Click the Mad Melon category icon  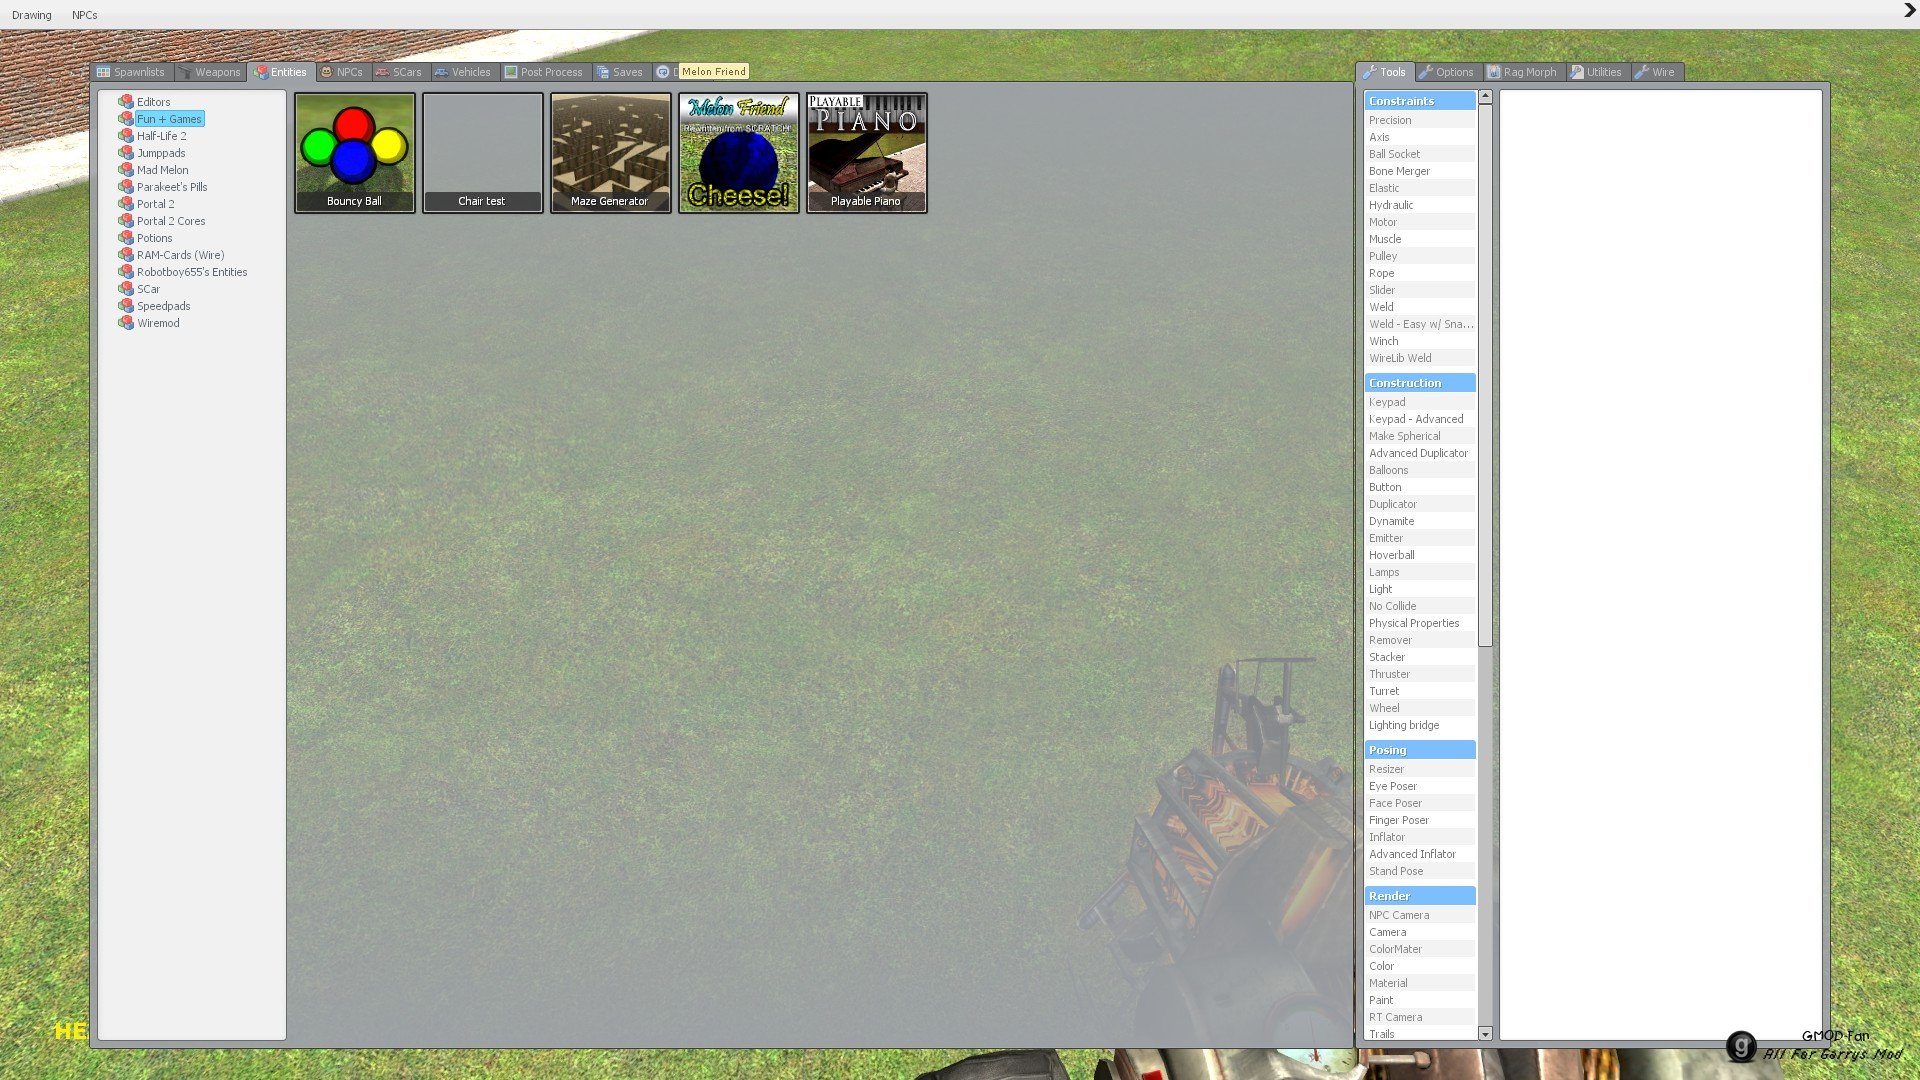pos(126,170)
